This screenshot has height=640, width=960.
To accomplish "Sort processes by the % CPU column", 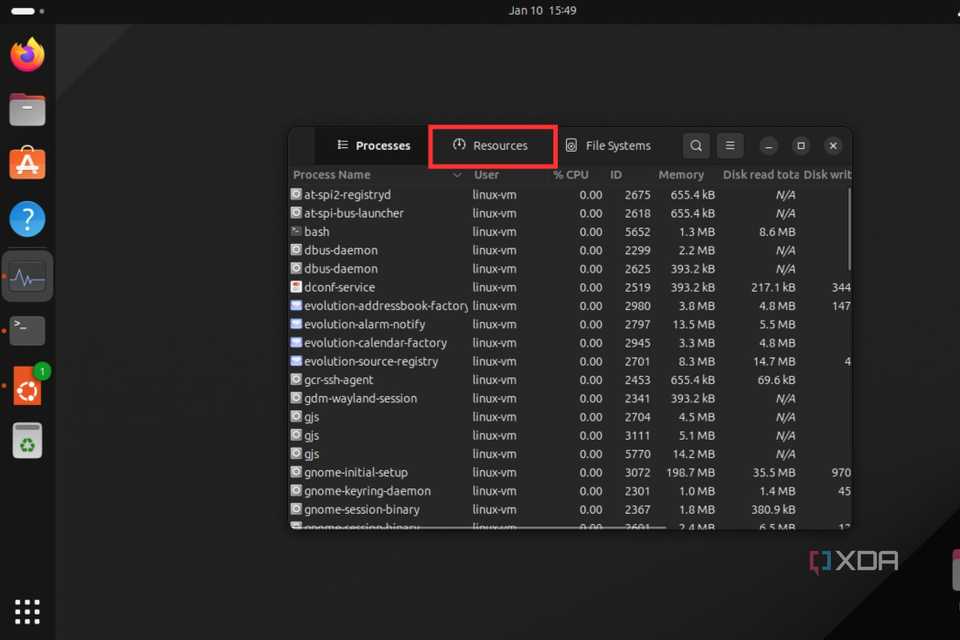I will tap(571, 174).
